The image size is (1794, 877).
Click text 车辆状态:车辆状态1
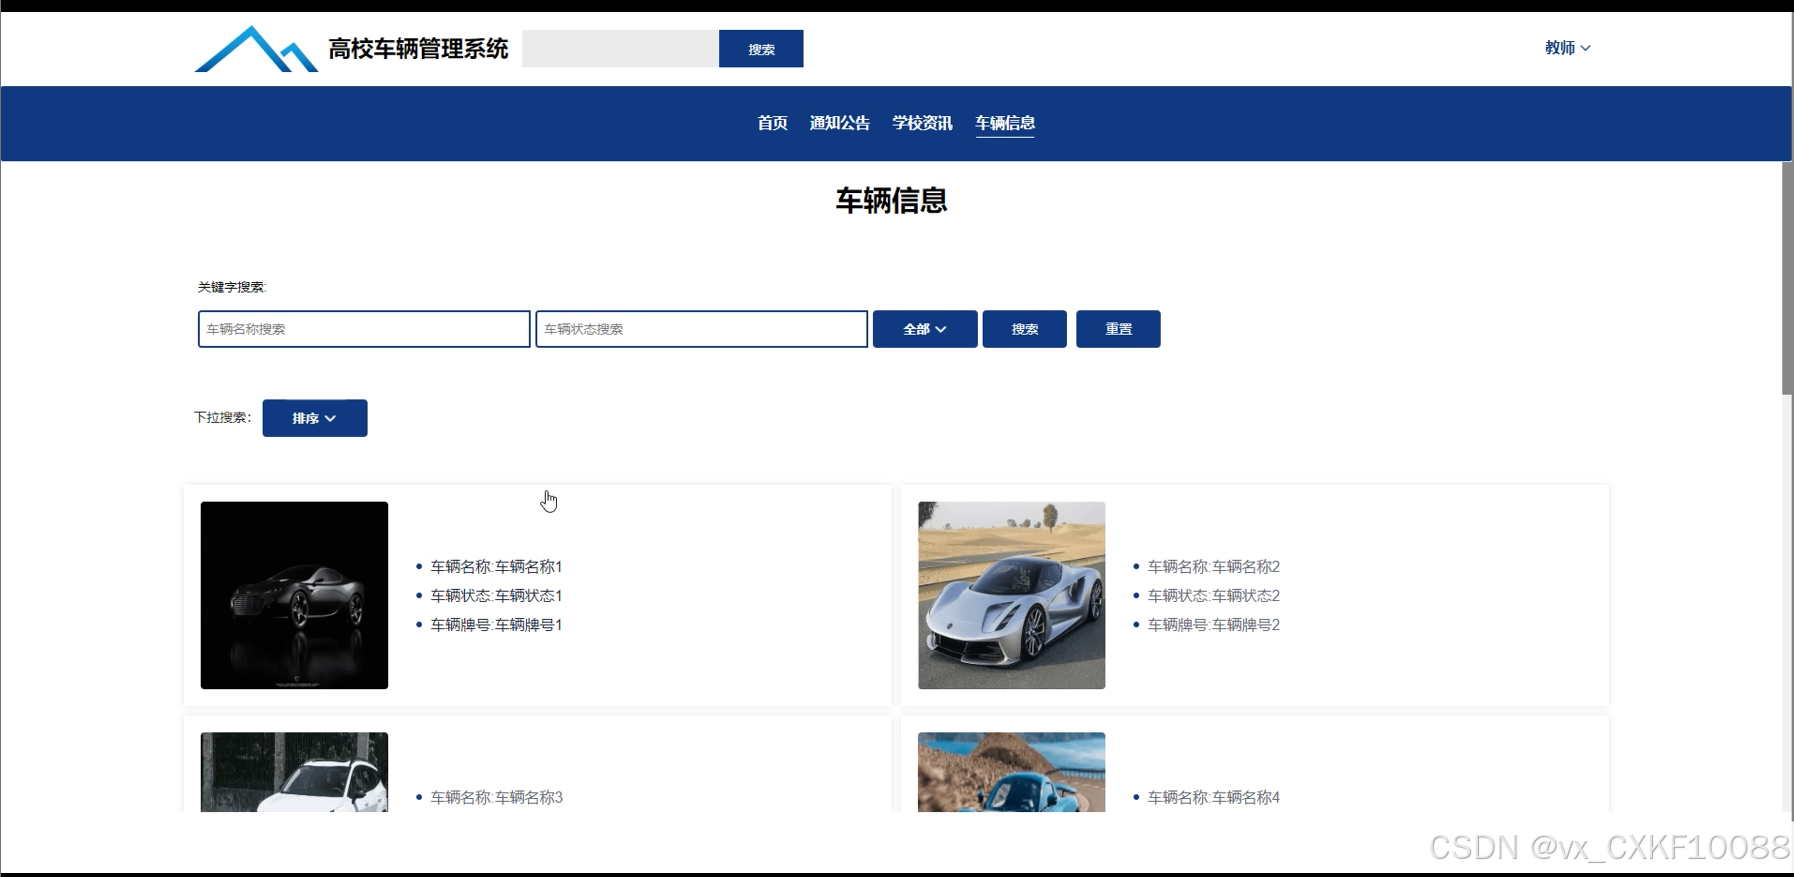coord(497,596)
